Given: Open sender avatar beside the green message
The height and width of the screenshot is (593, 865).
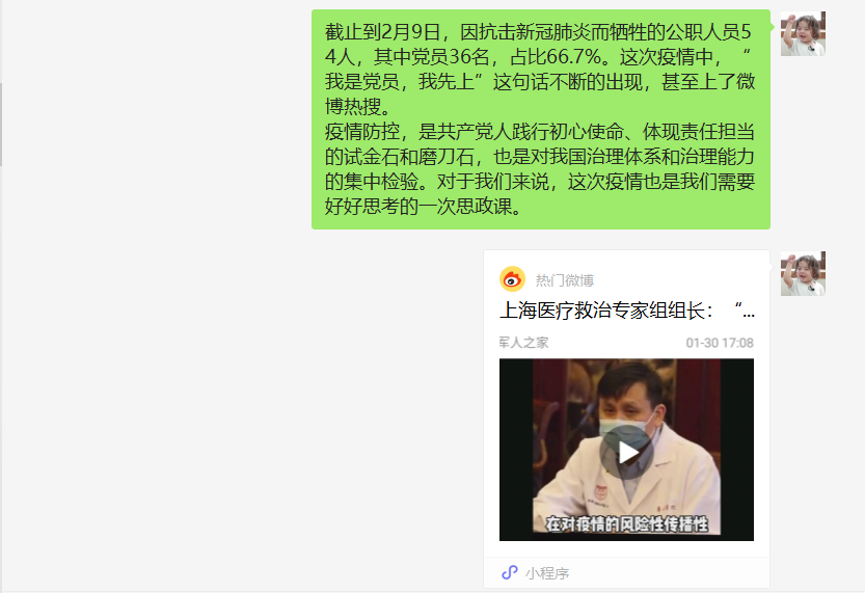Looking at the screenshot, I should 803,34.
